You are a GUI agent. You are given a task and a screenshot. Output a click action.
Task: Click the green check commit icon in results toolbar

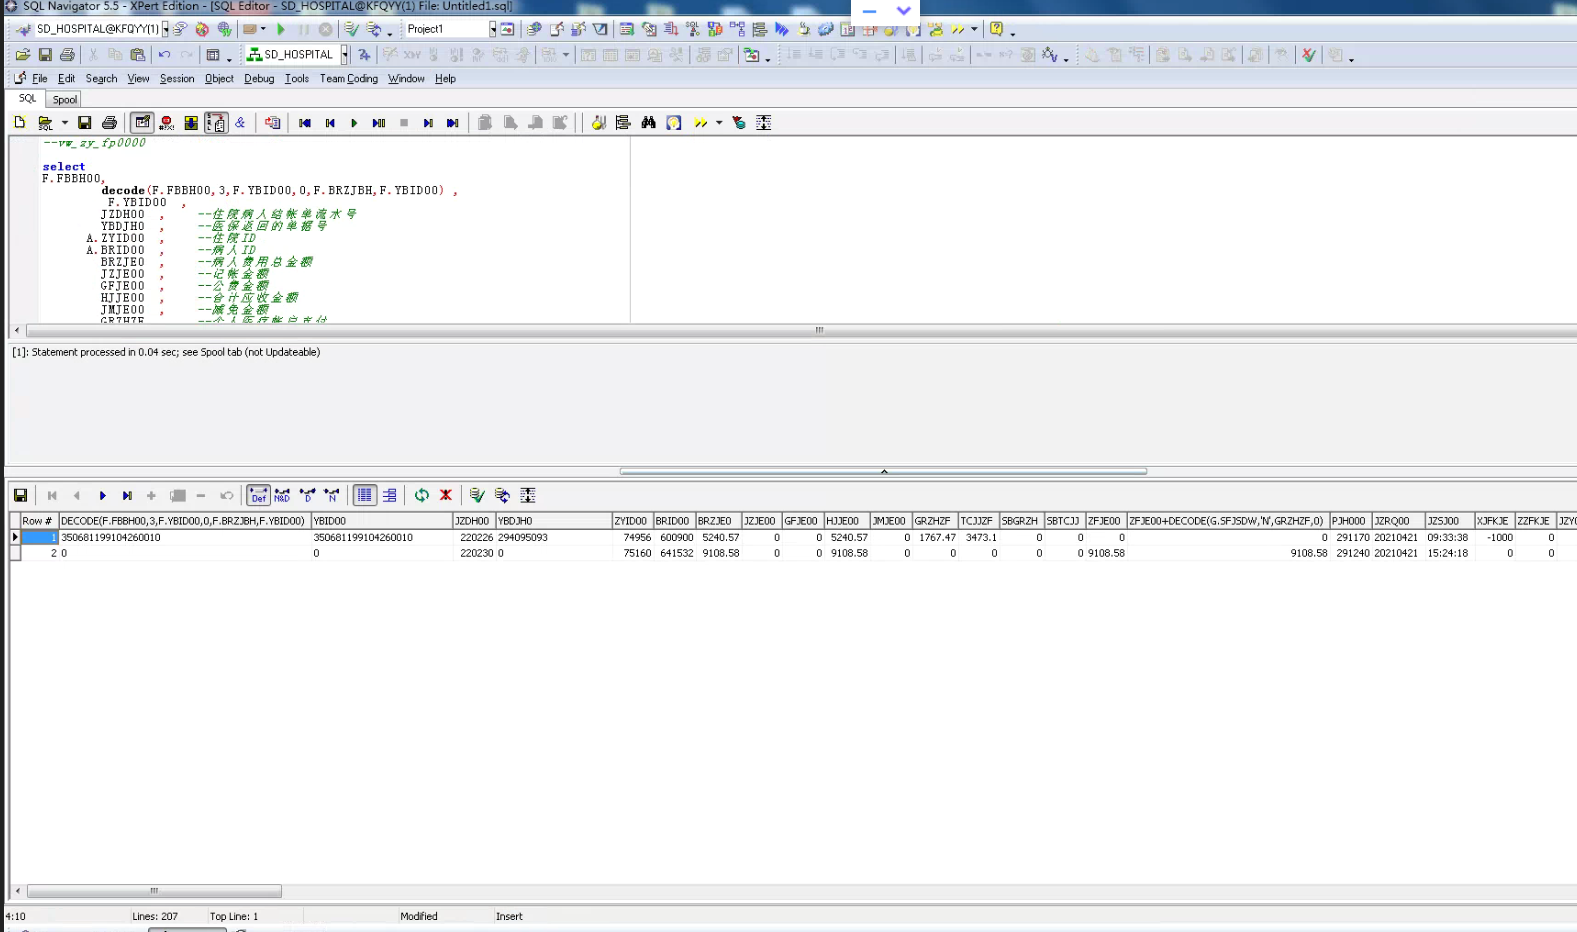477,496
